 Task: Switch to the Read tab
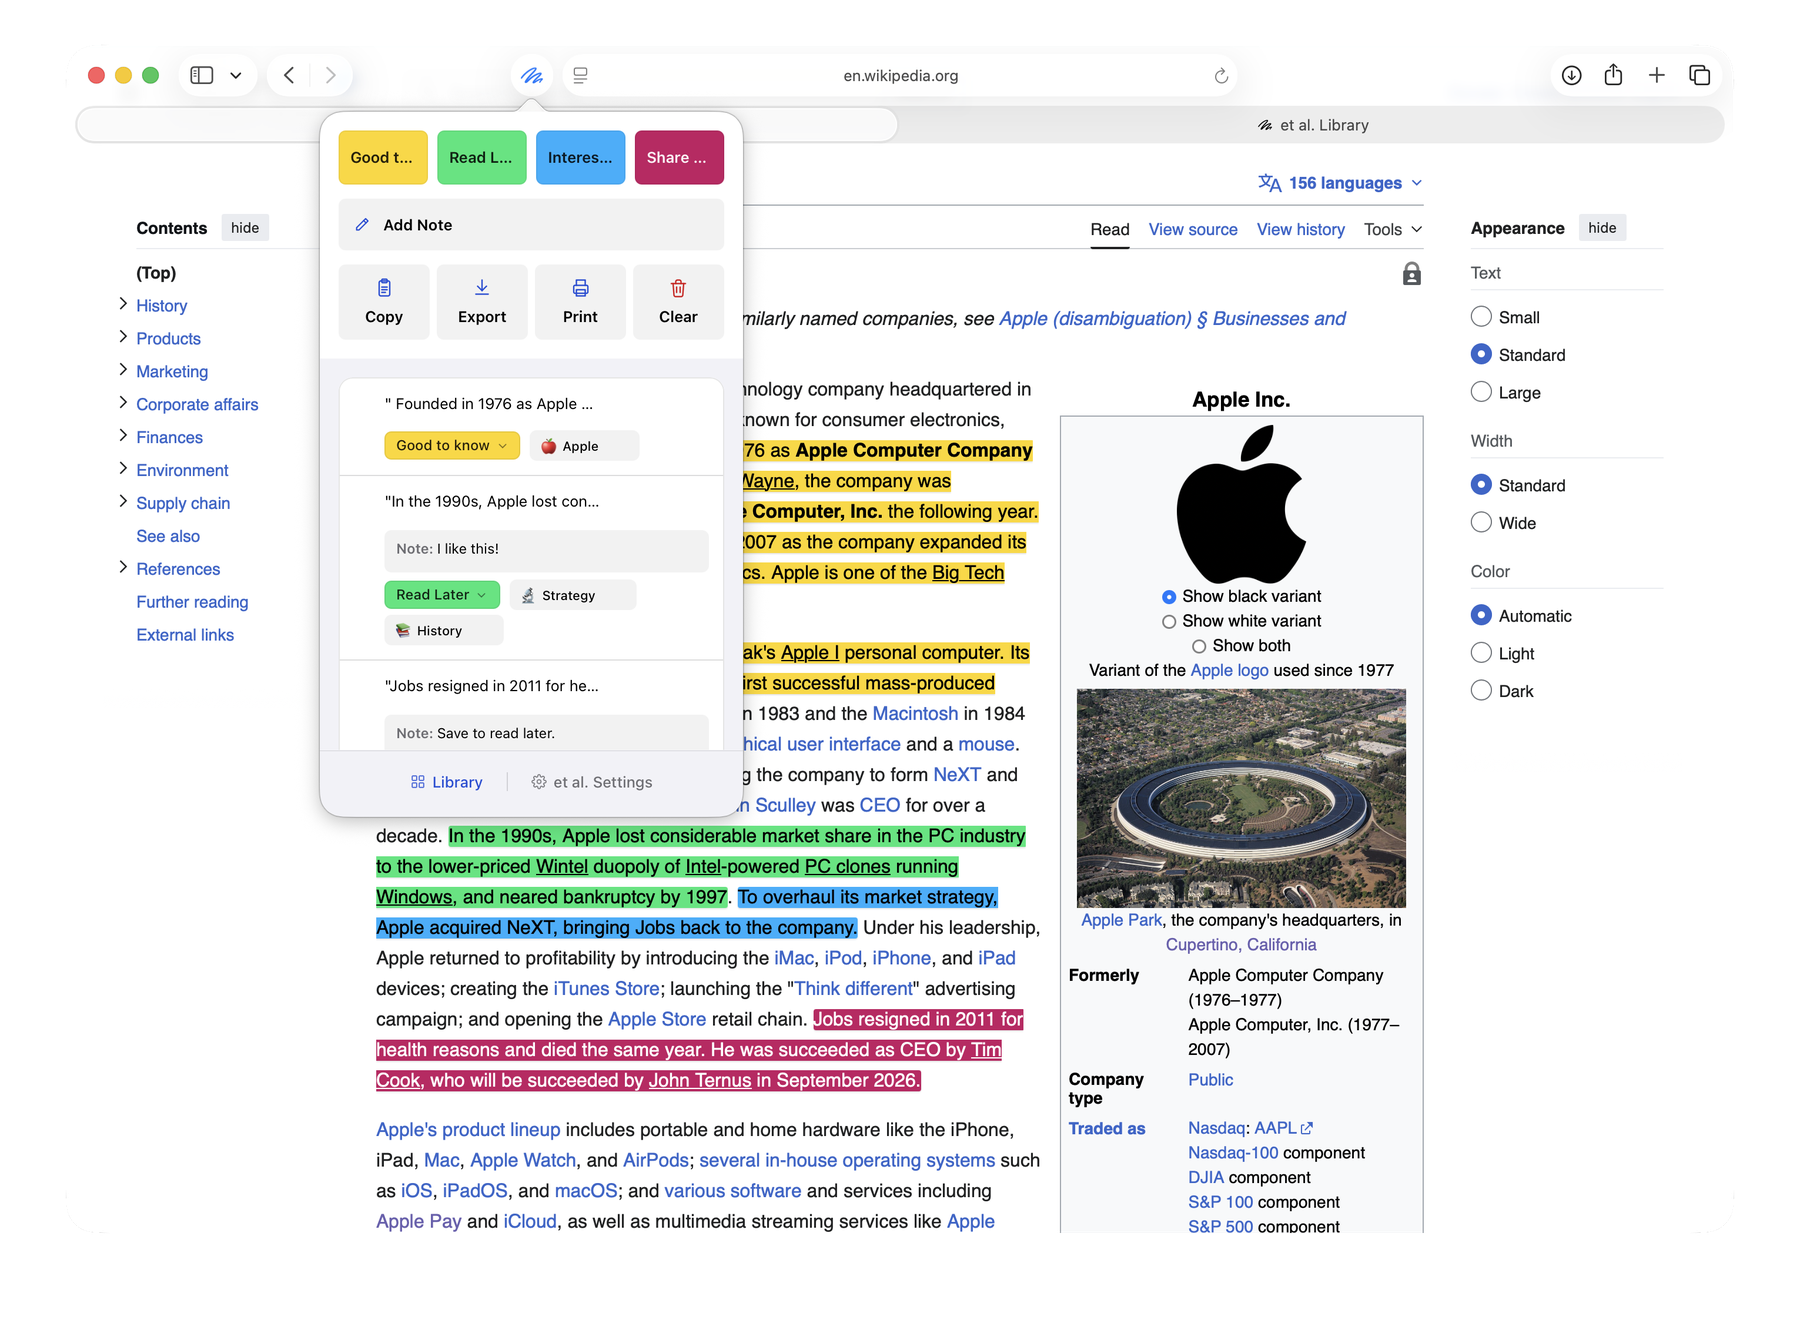(1110, 230)
